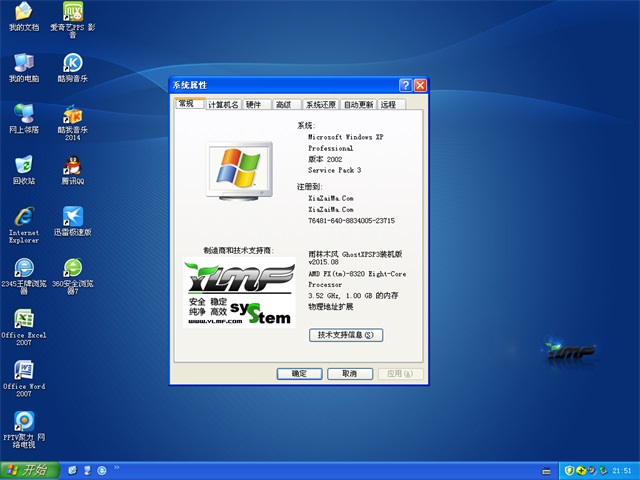This screenshot has height=480, width=640.
Task: Switch to the 硬件 tab
Action: (x=254, y=104)
